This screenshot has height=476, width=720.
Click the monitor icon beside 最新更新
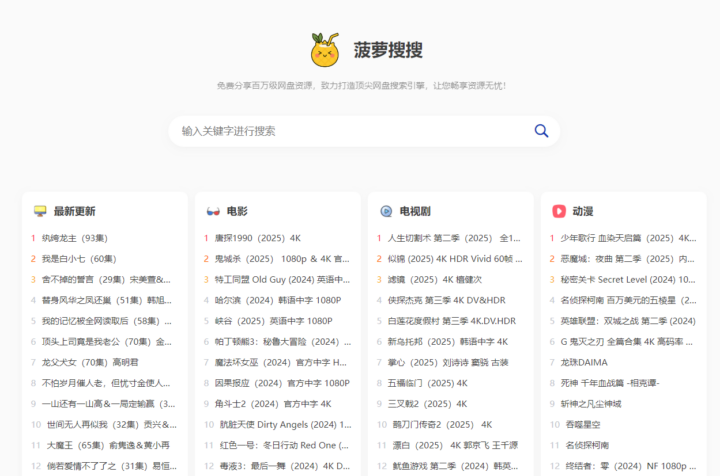coord(40,211)
